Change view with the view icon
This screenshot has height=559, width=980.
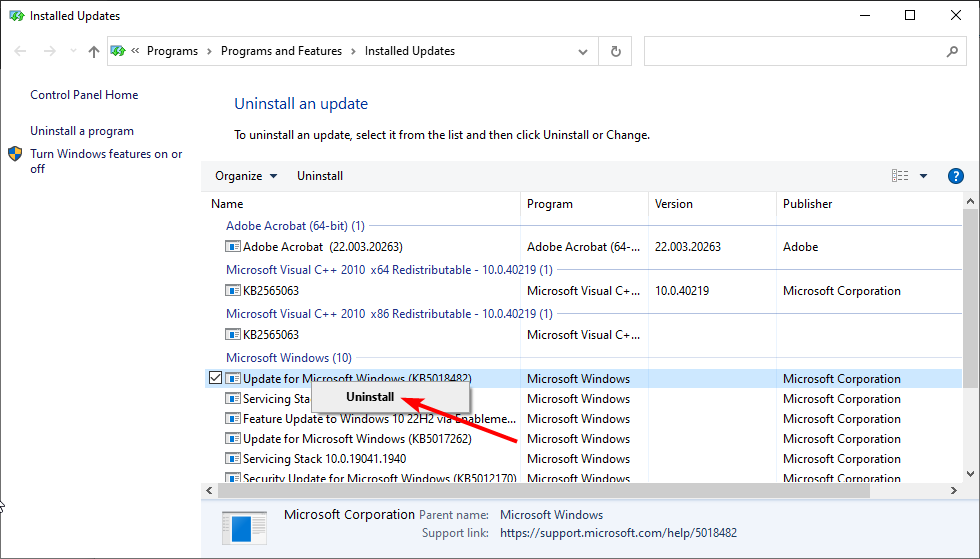click(900, 176)
